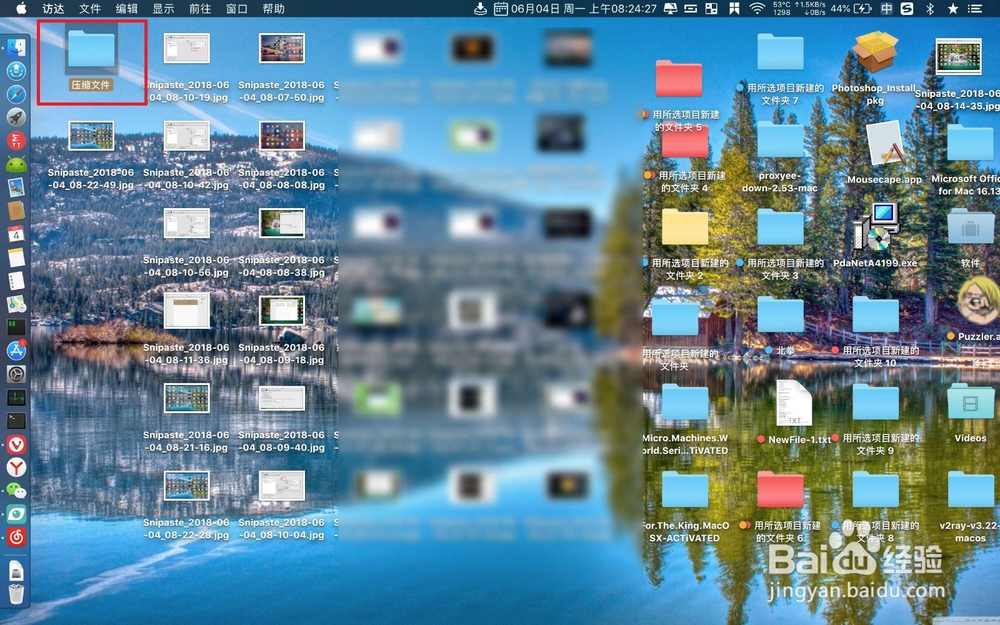Select Snipaste_2018-06-04_08-22-28.jpg file

coord(186,485)
